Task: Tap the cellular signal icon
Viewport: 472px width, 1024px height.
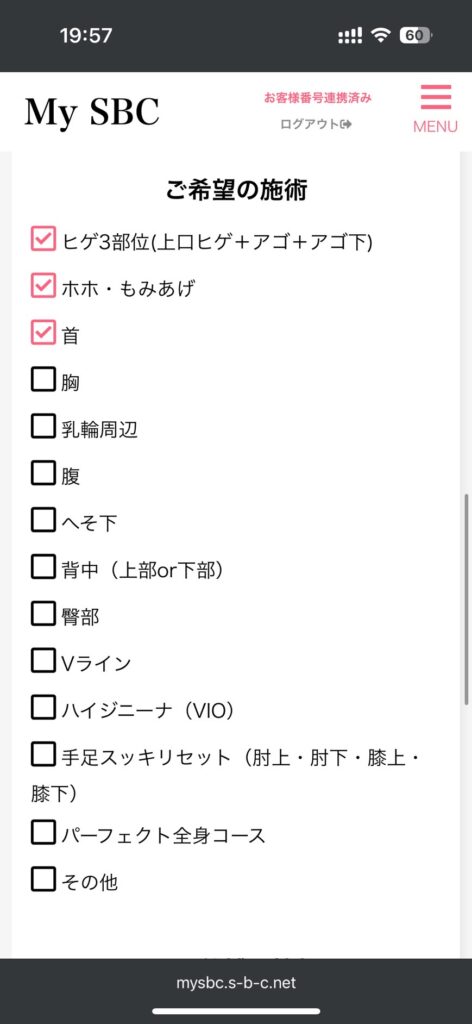Action: click(350, 36)
